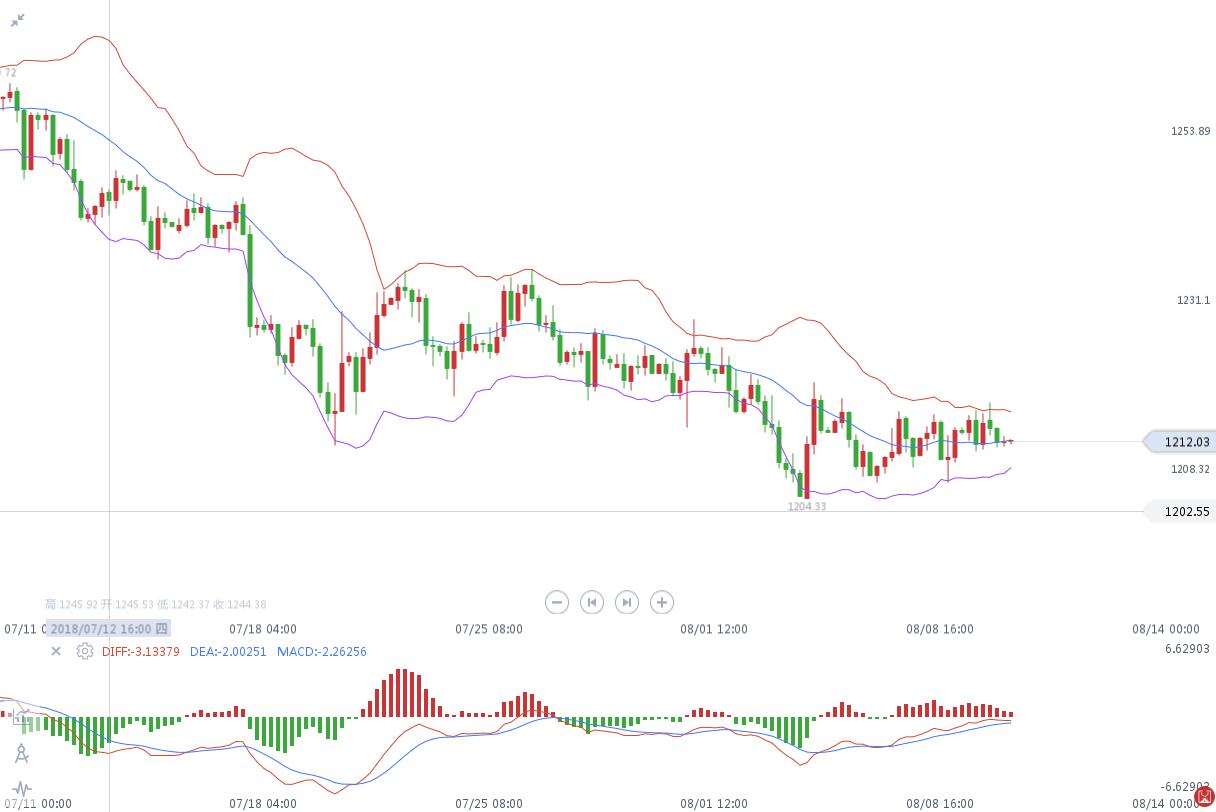Click the red badge icon in the corner
Image resolution: width=1216 pixels, height=812 pixels.
click(x=1204, y=797)
